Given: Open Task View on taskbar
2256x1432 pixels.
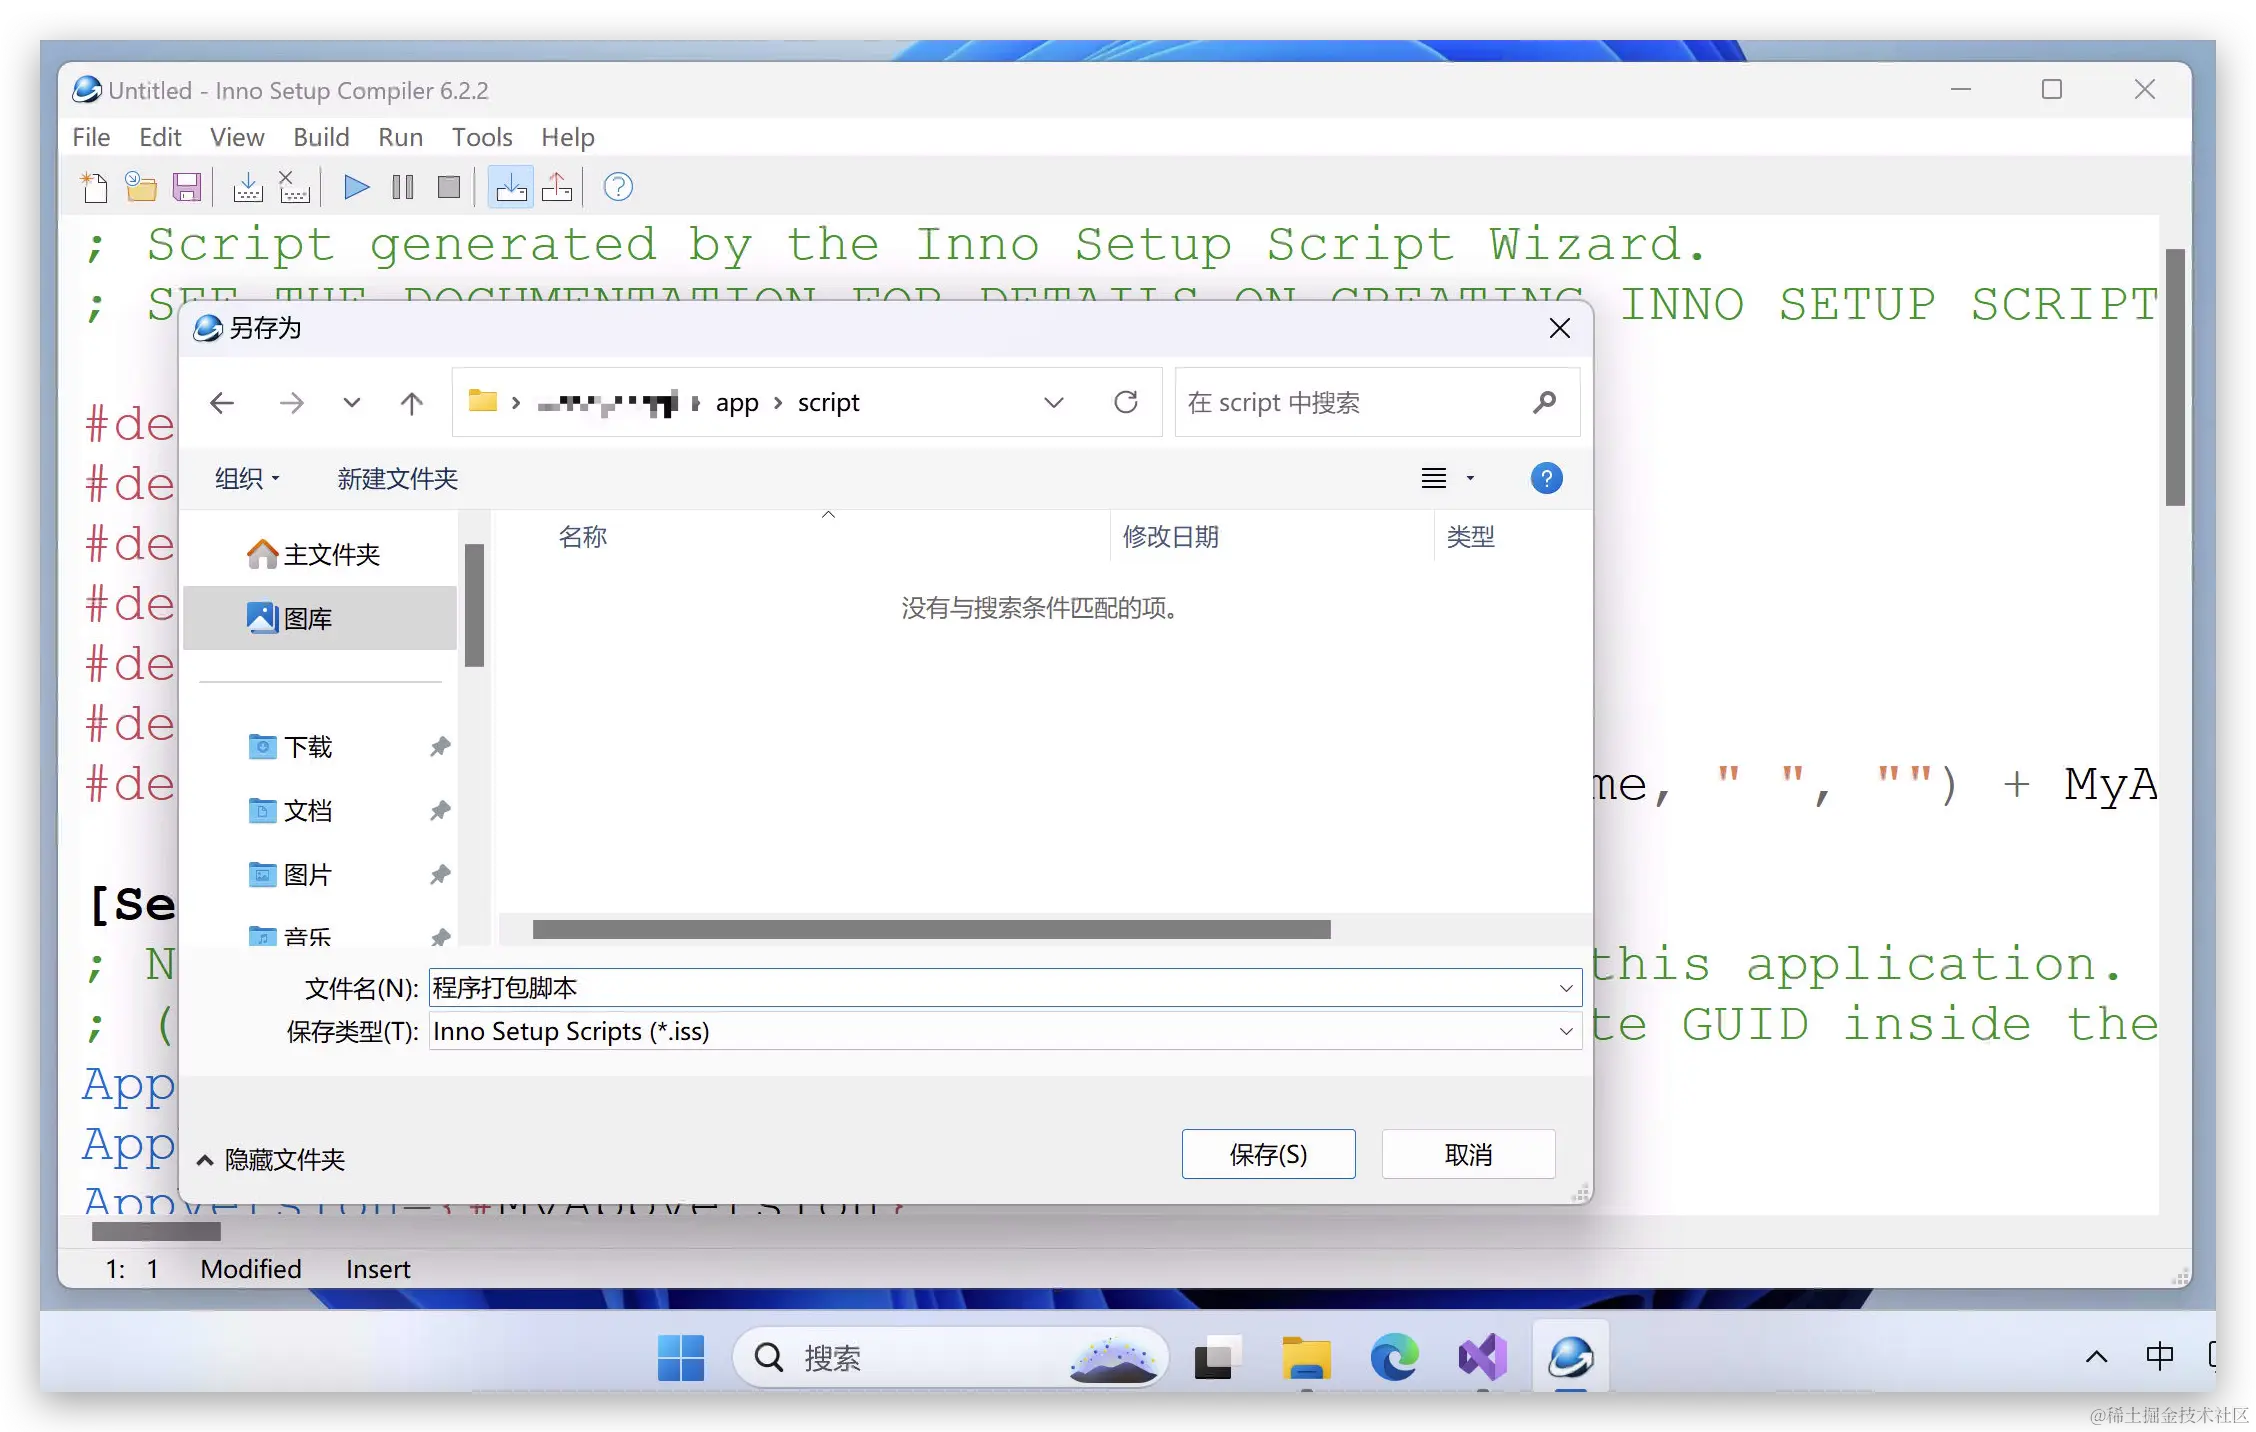Looking at the screenshot, I should (x=1217, y=1357).
